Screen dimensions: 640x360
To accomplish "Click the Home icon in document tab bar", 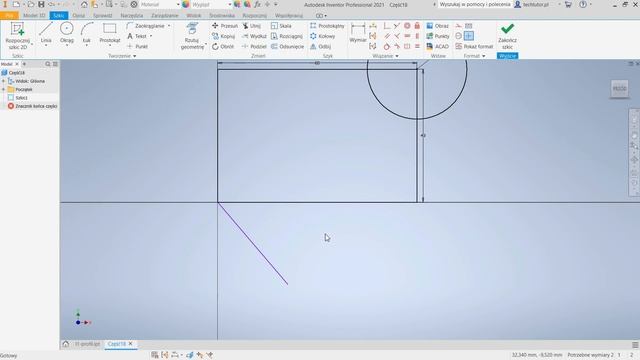I will [x=65, y=344].
